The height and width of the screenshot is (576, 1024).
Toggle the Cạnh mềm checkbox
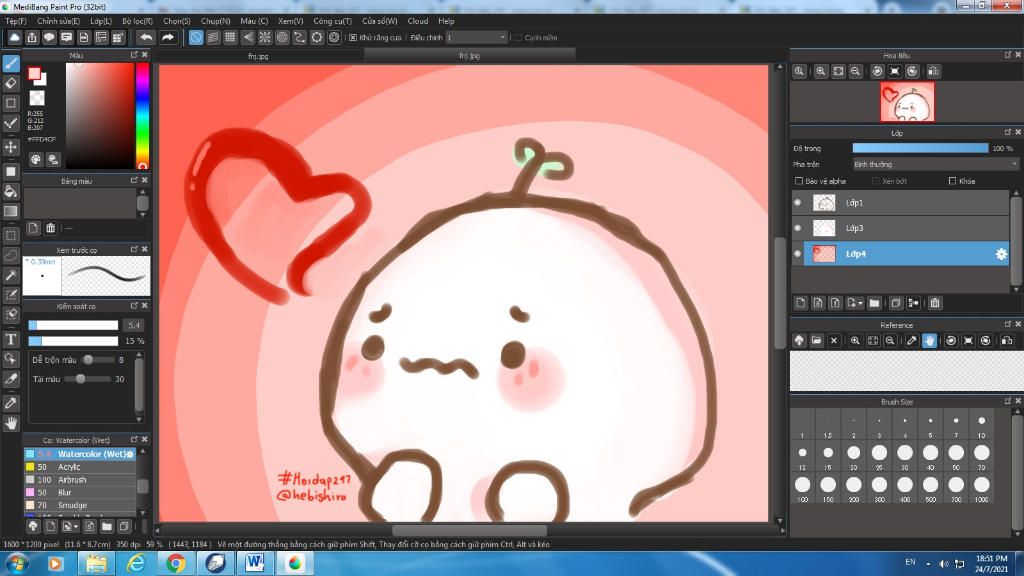pyautogui.click(x=517, y=38)
